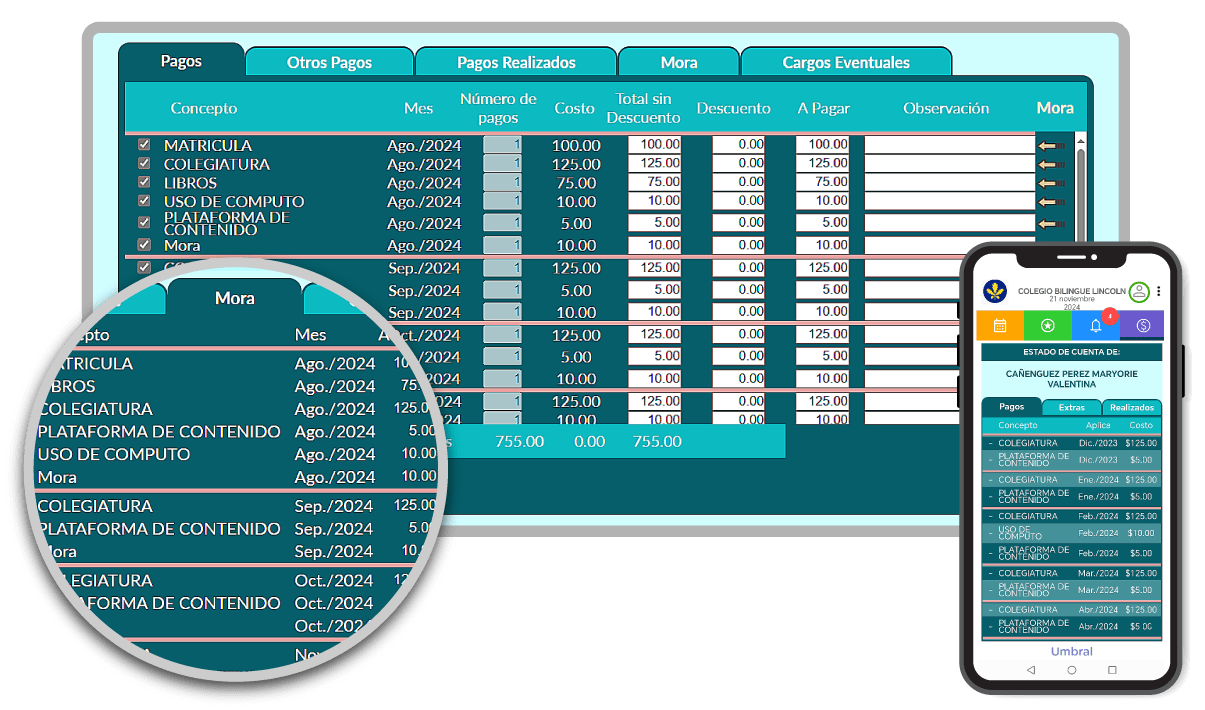
Task: Open notifications bell icon with red badge
Action: coord(1095,325)
